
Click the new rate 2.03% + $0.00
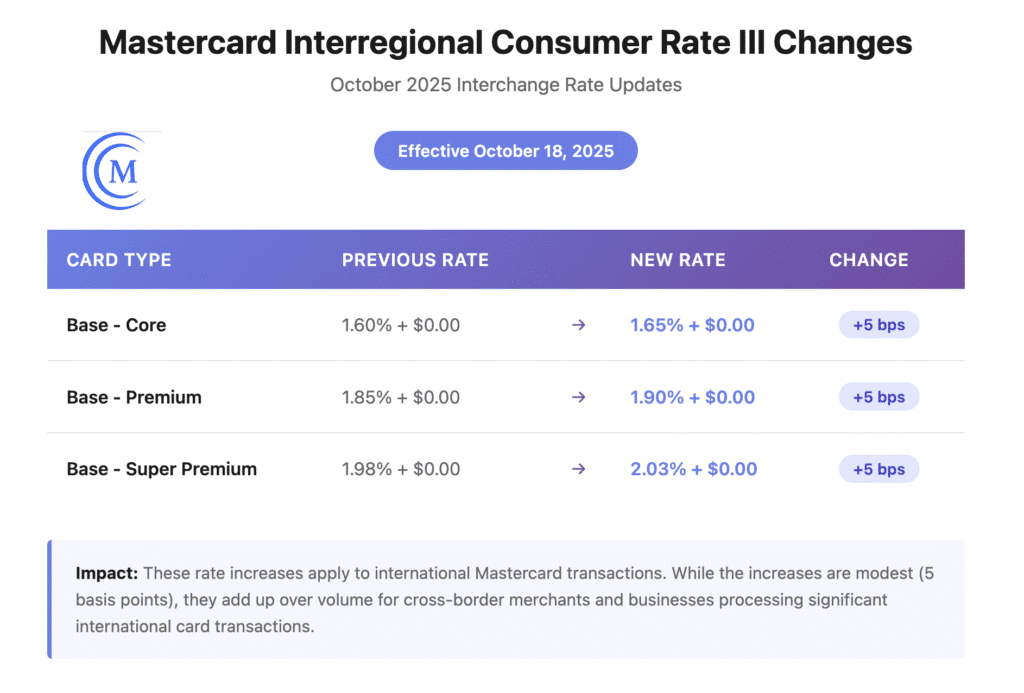click(x=692, y=469)
